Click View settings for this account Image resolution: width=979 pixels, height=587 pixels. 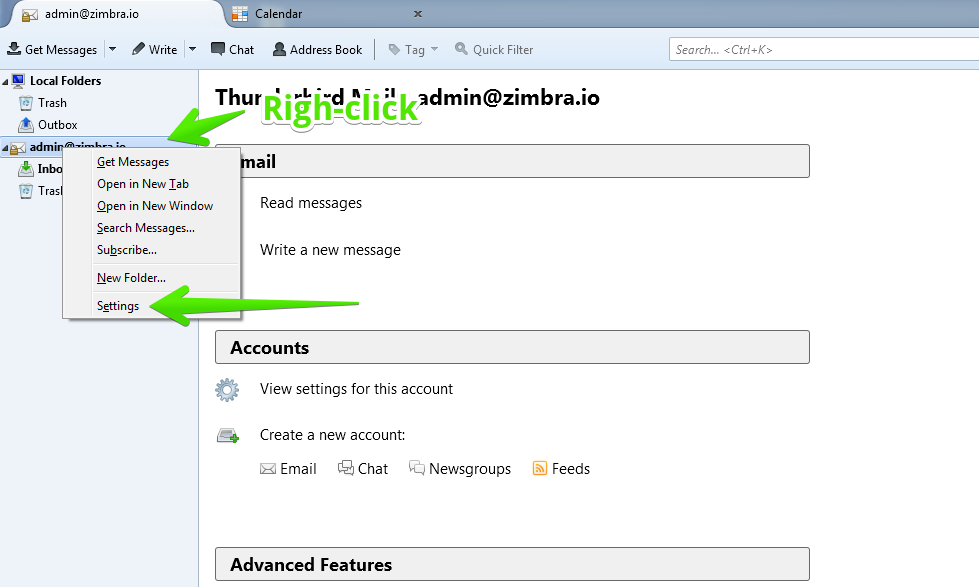(357, 389)
